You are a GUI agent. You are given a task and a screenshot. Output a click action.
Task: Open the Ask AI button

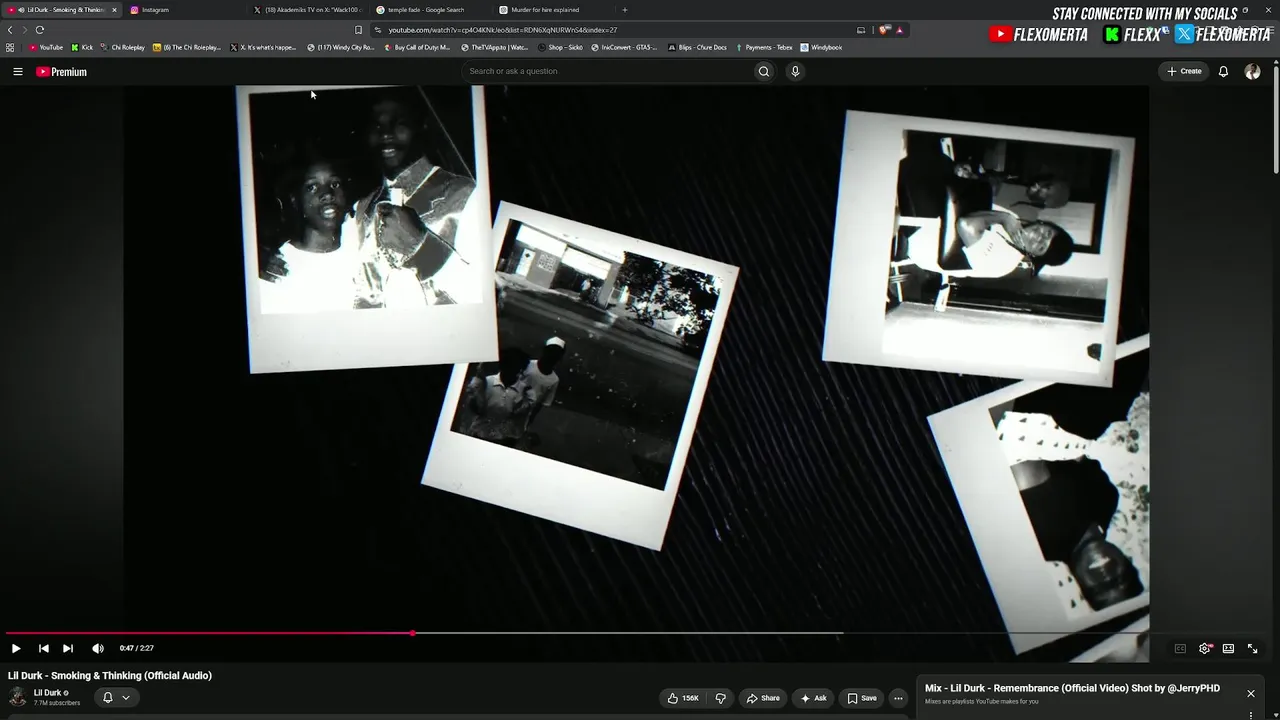point(813,698)
